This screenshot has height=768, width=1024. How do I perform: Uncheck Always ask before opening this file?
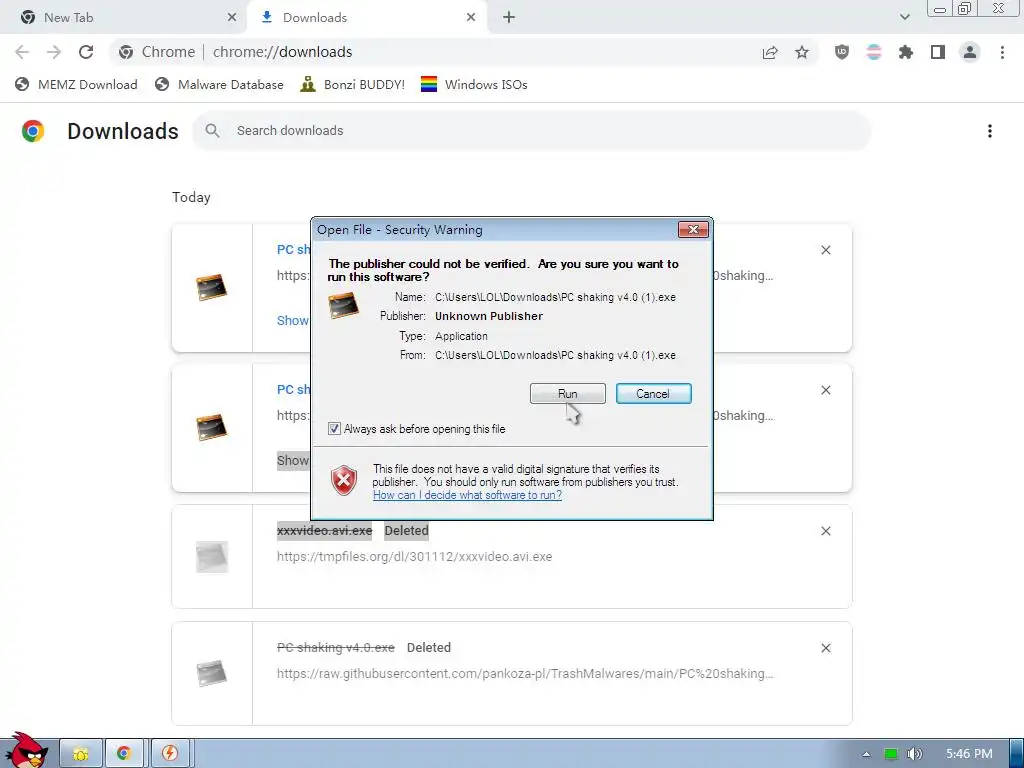coord(334,429)
